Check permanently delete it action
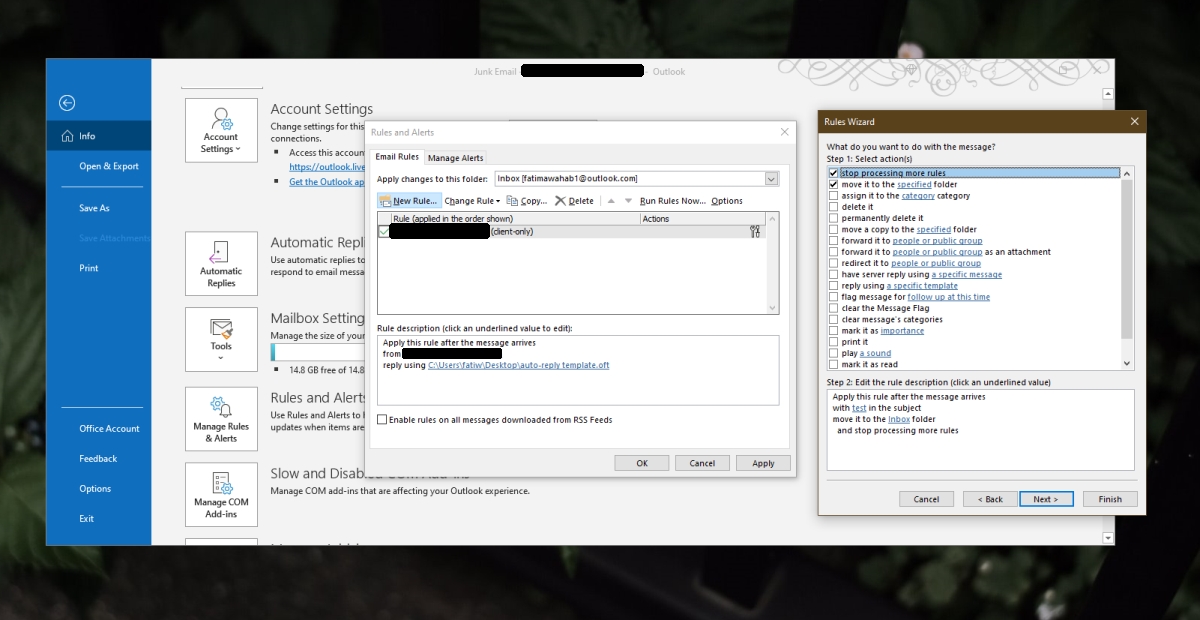Screen dimensions: 1200x620 pyautogui.click(x=834, y=218)
